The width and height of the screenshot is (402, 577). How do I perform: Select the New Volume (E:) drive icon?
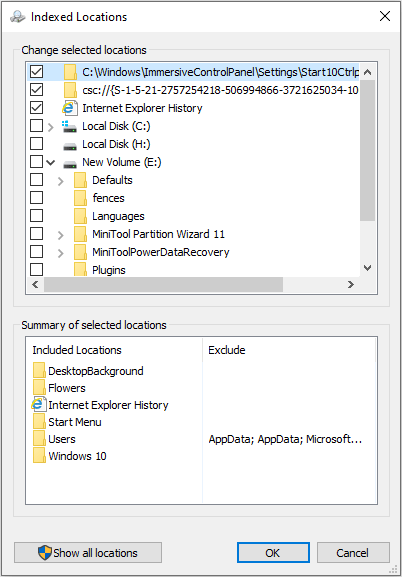pos(70,163)
